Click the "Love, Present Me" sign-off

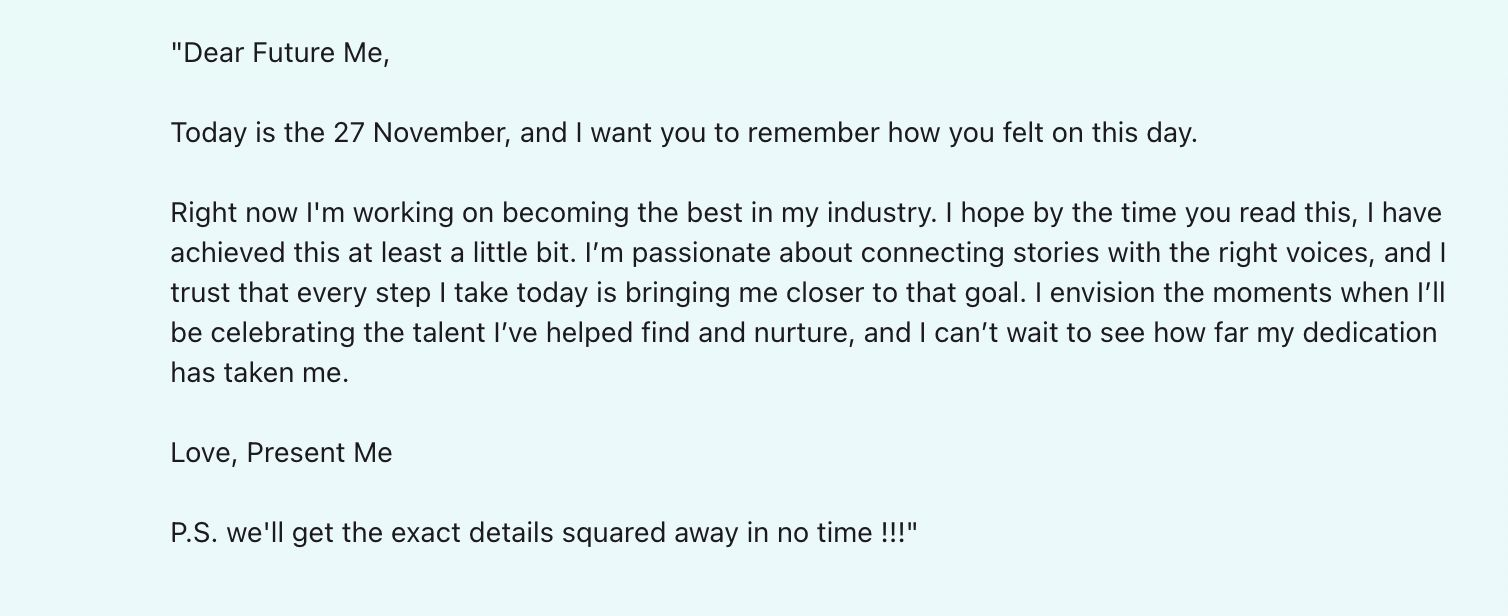click(281, 453)
